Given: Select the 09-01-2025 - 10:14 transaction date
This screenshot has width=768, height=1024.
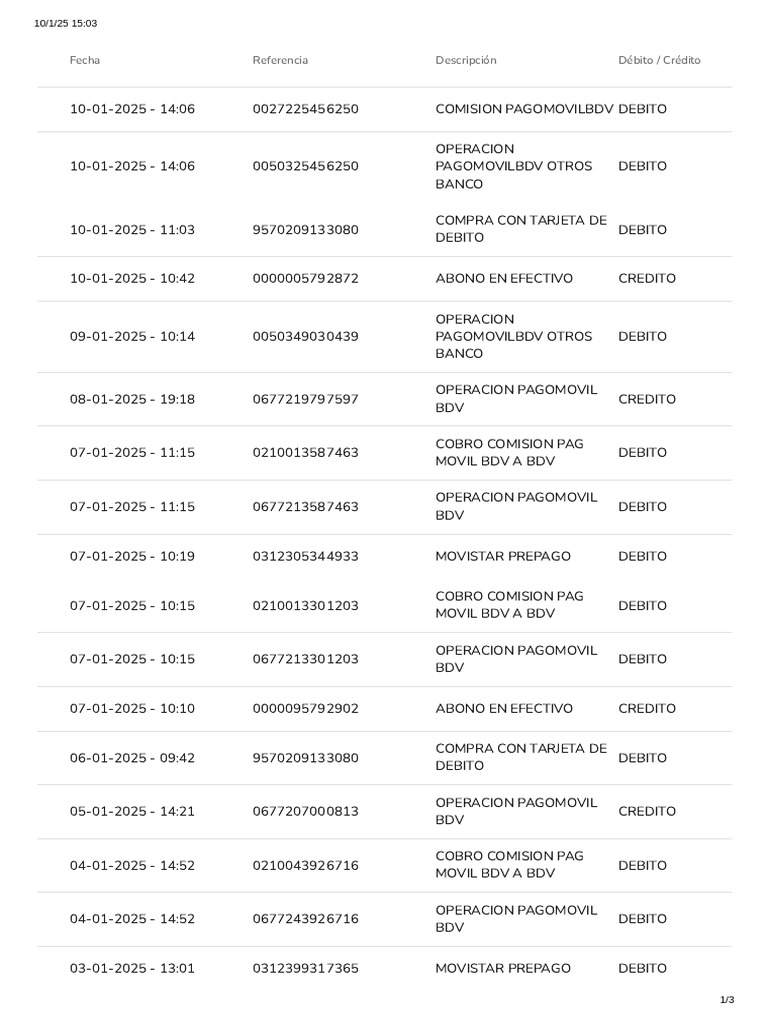Looking at the screenshot, I should coord(132,337).
